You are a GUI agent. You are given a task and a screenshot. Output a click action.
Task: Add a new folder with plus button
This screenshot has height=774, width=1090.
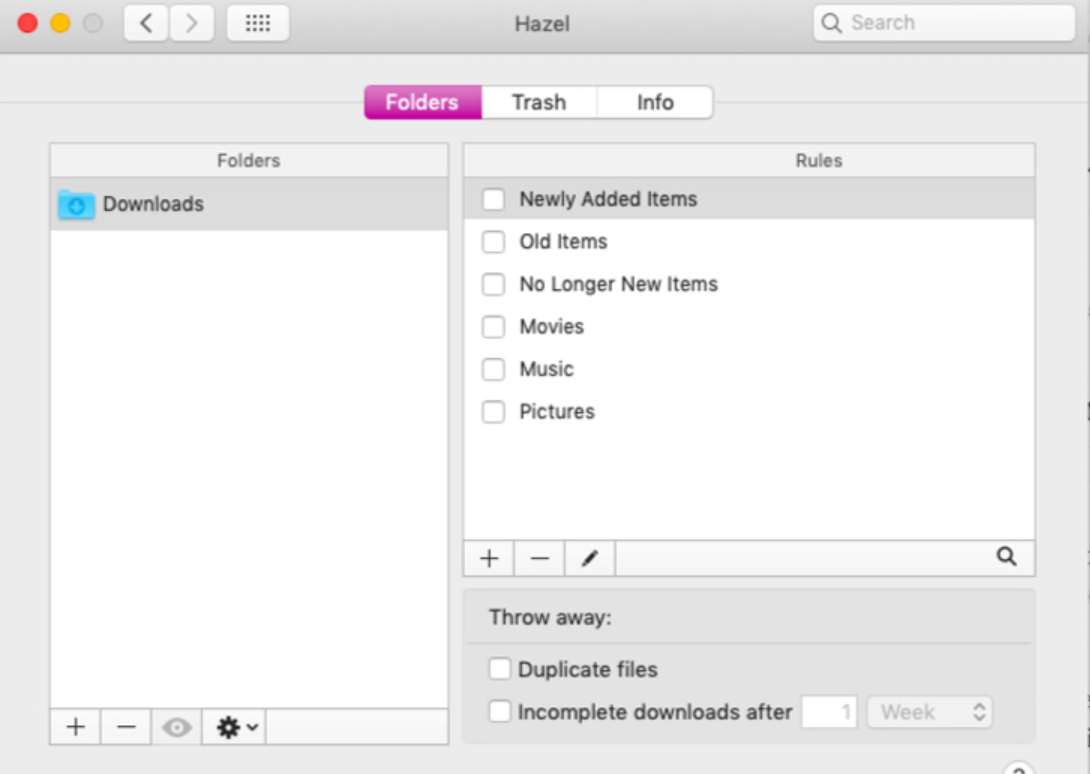click(x=76, y=727)
